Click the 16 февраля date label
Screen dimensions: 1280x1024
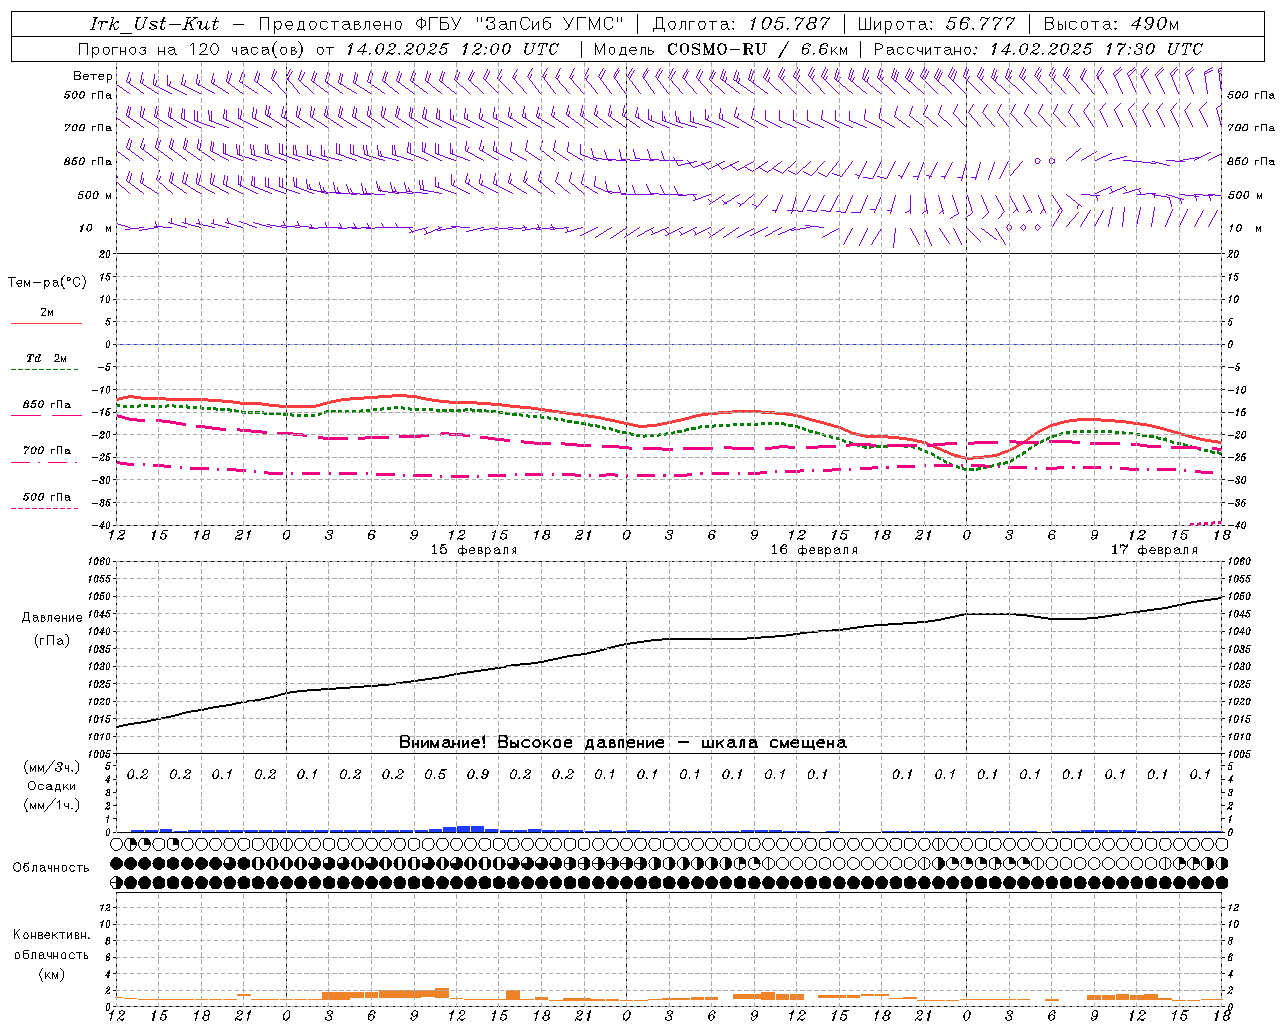814,550
